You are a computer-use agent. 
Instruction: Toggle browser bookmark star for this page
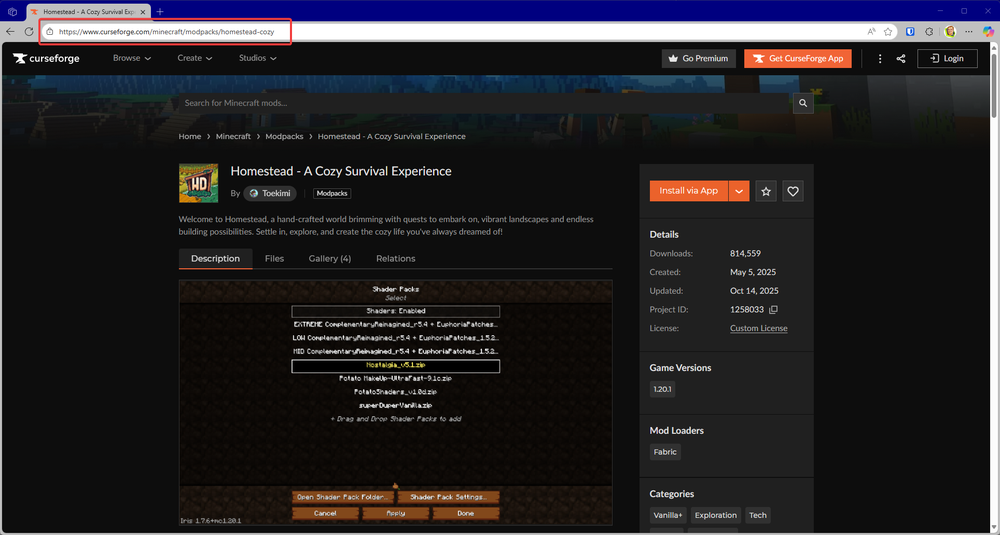[888, 32]
